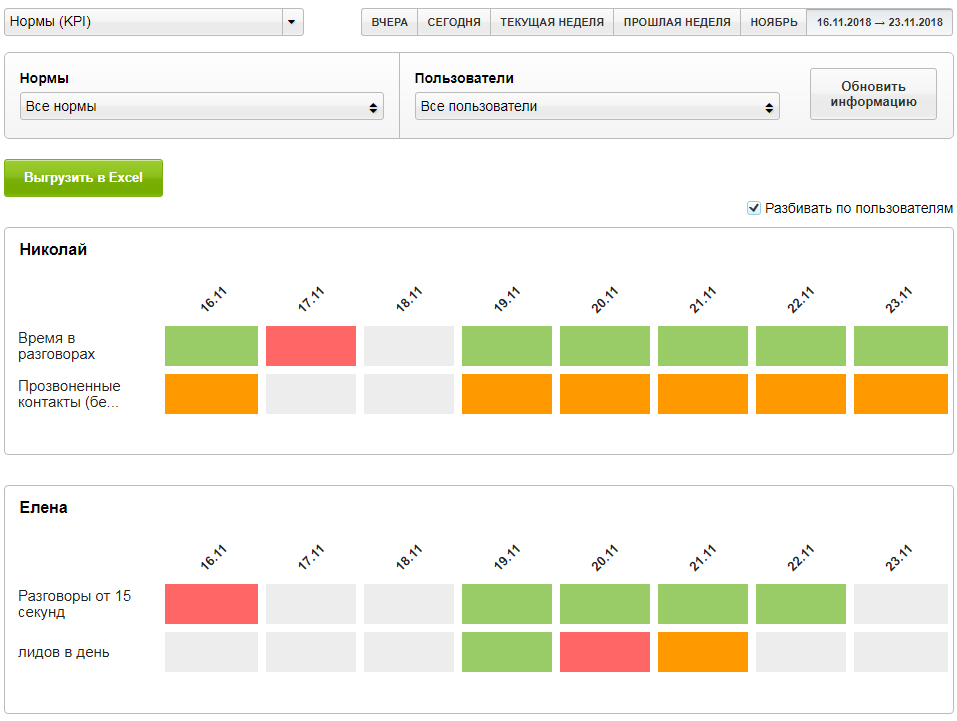Select the Ноябрь period tab
957x721 pixels.
pos(773,22)
